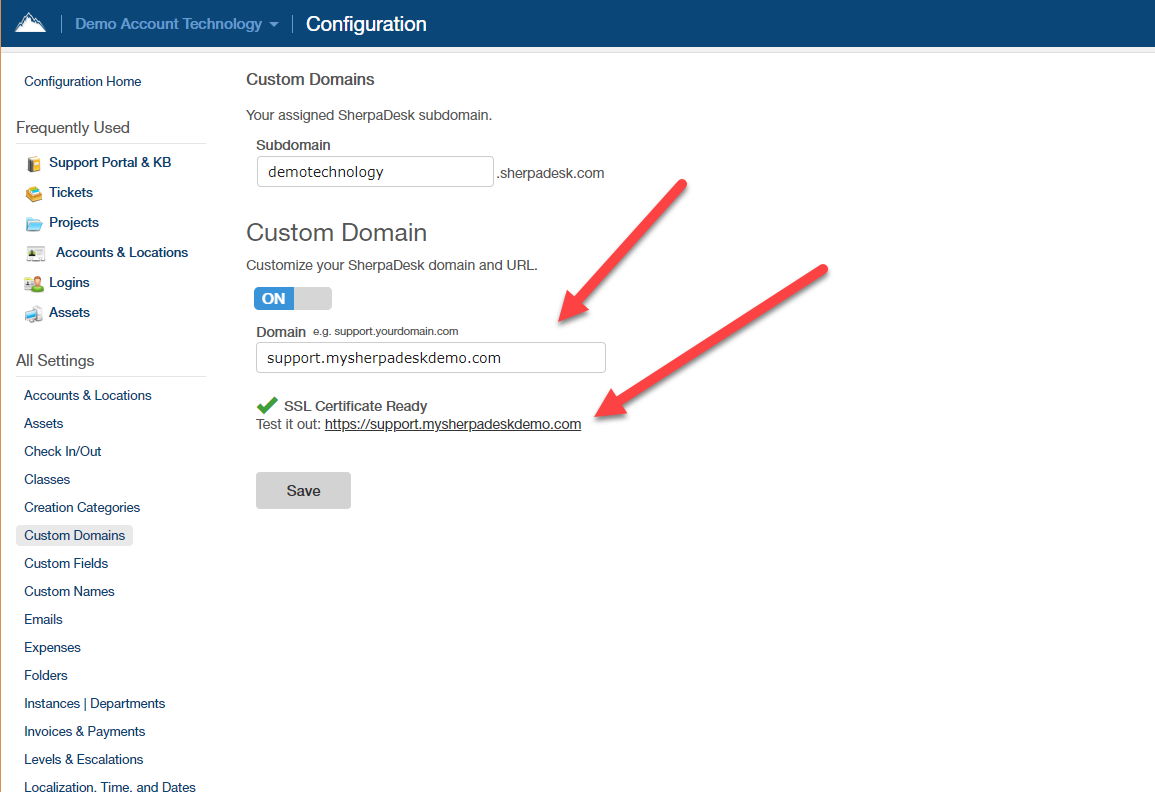Click the Assets icon in Frequently Used
Viewport: 1155px width, 792px height.
click(x=32, y=312)
